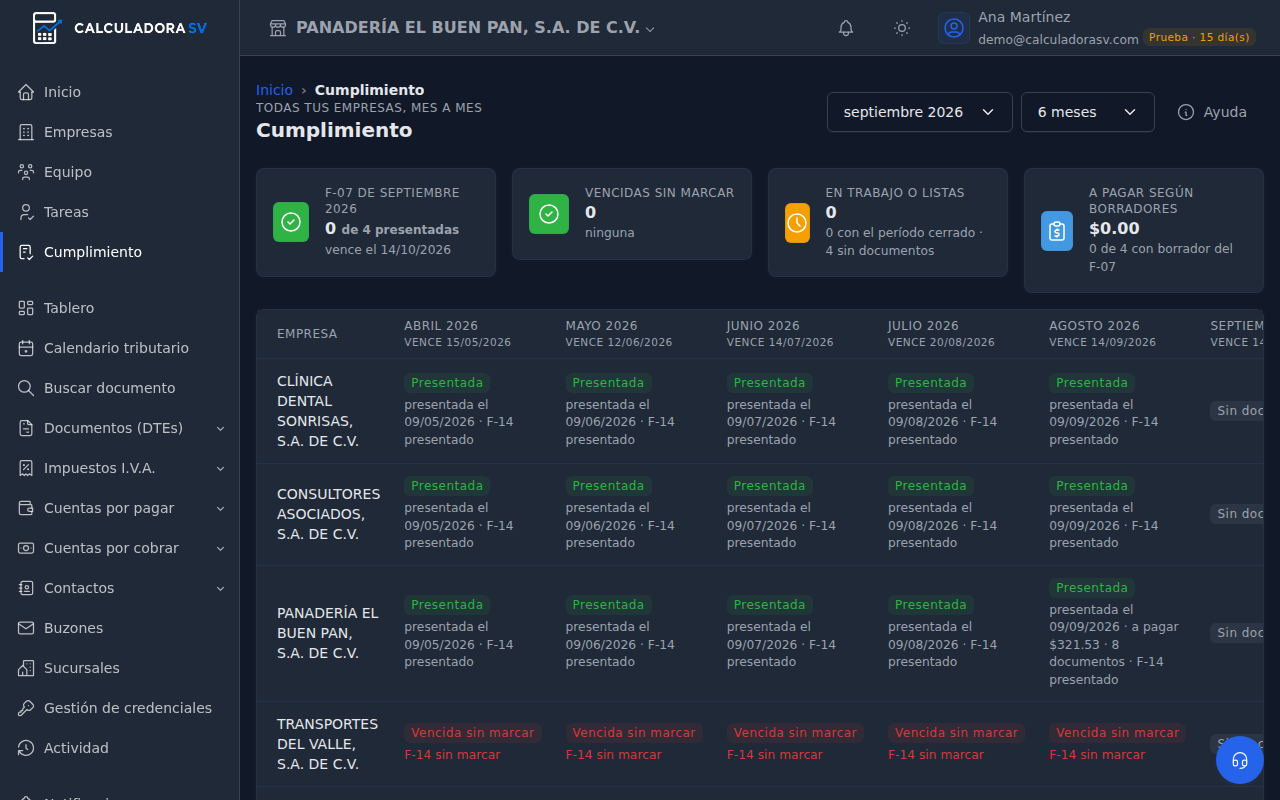Image resolution: width=1280 pixels, height=800 pixels.
Task: Click the blue clipboard icon on A pagar card
Action: pyautogui.click(x=1056, y=230)
